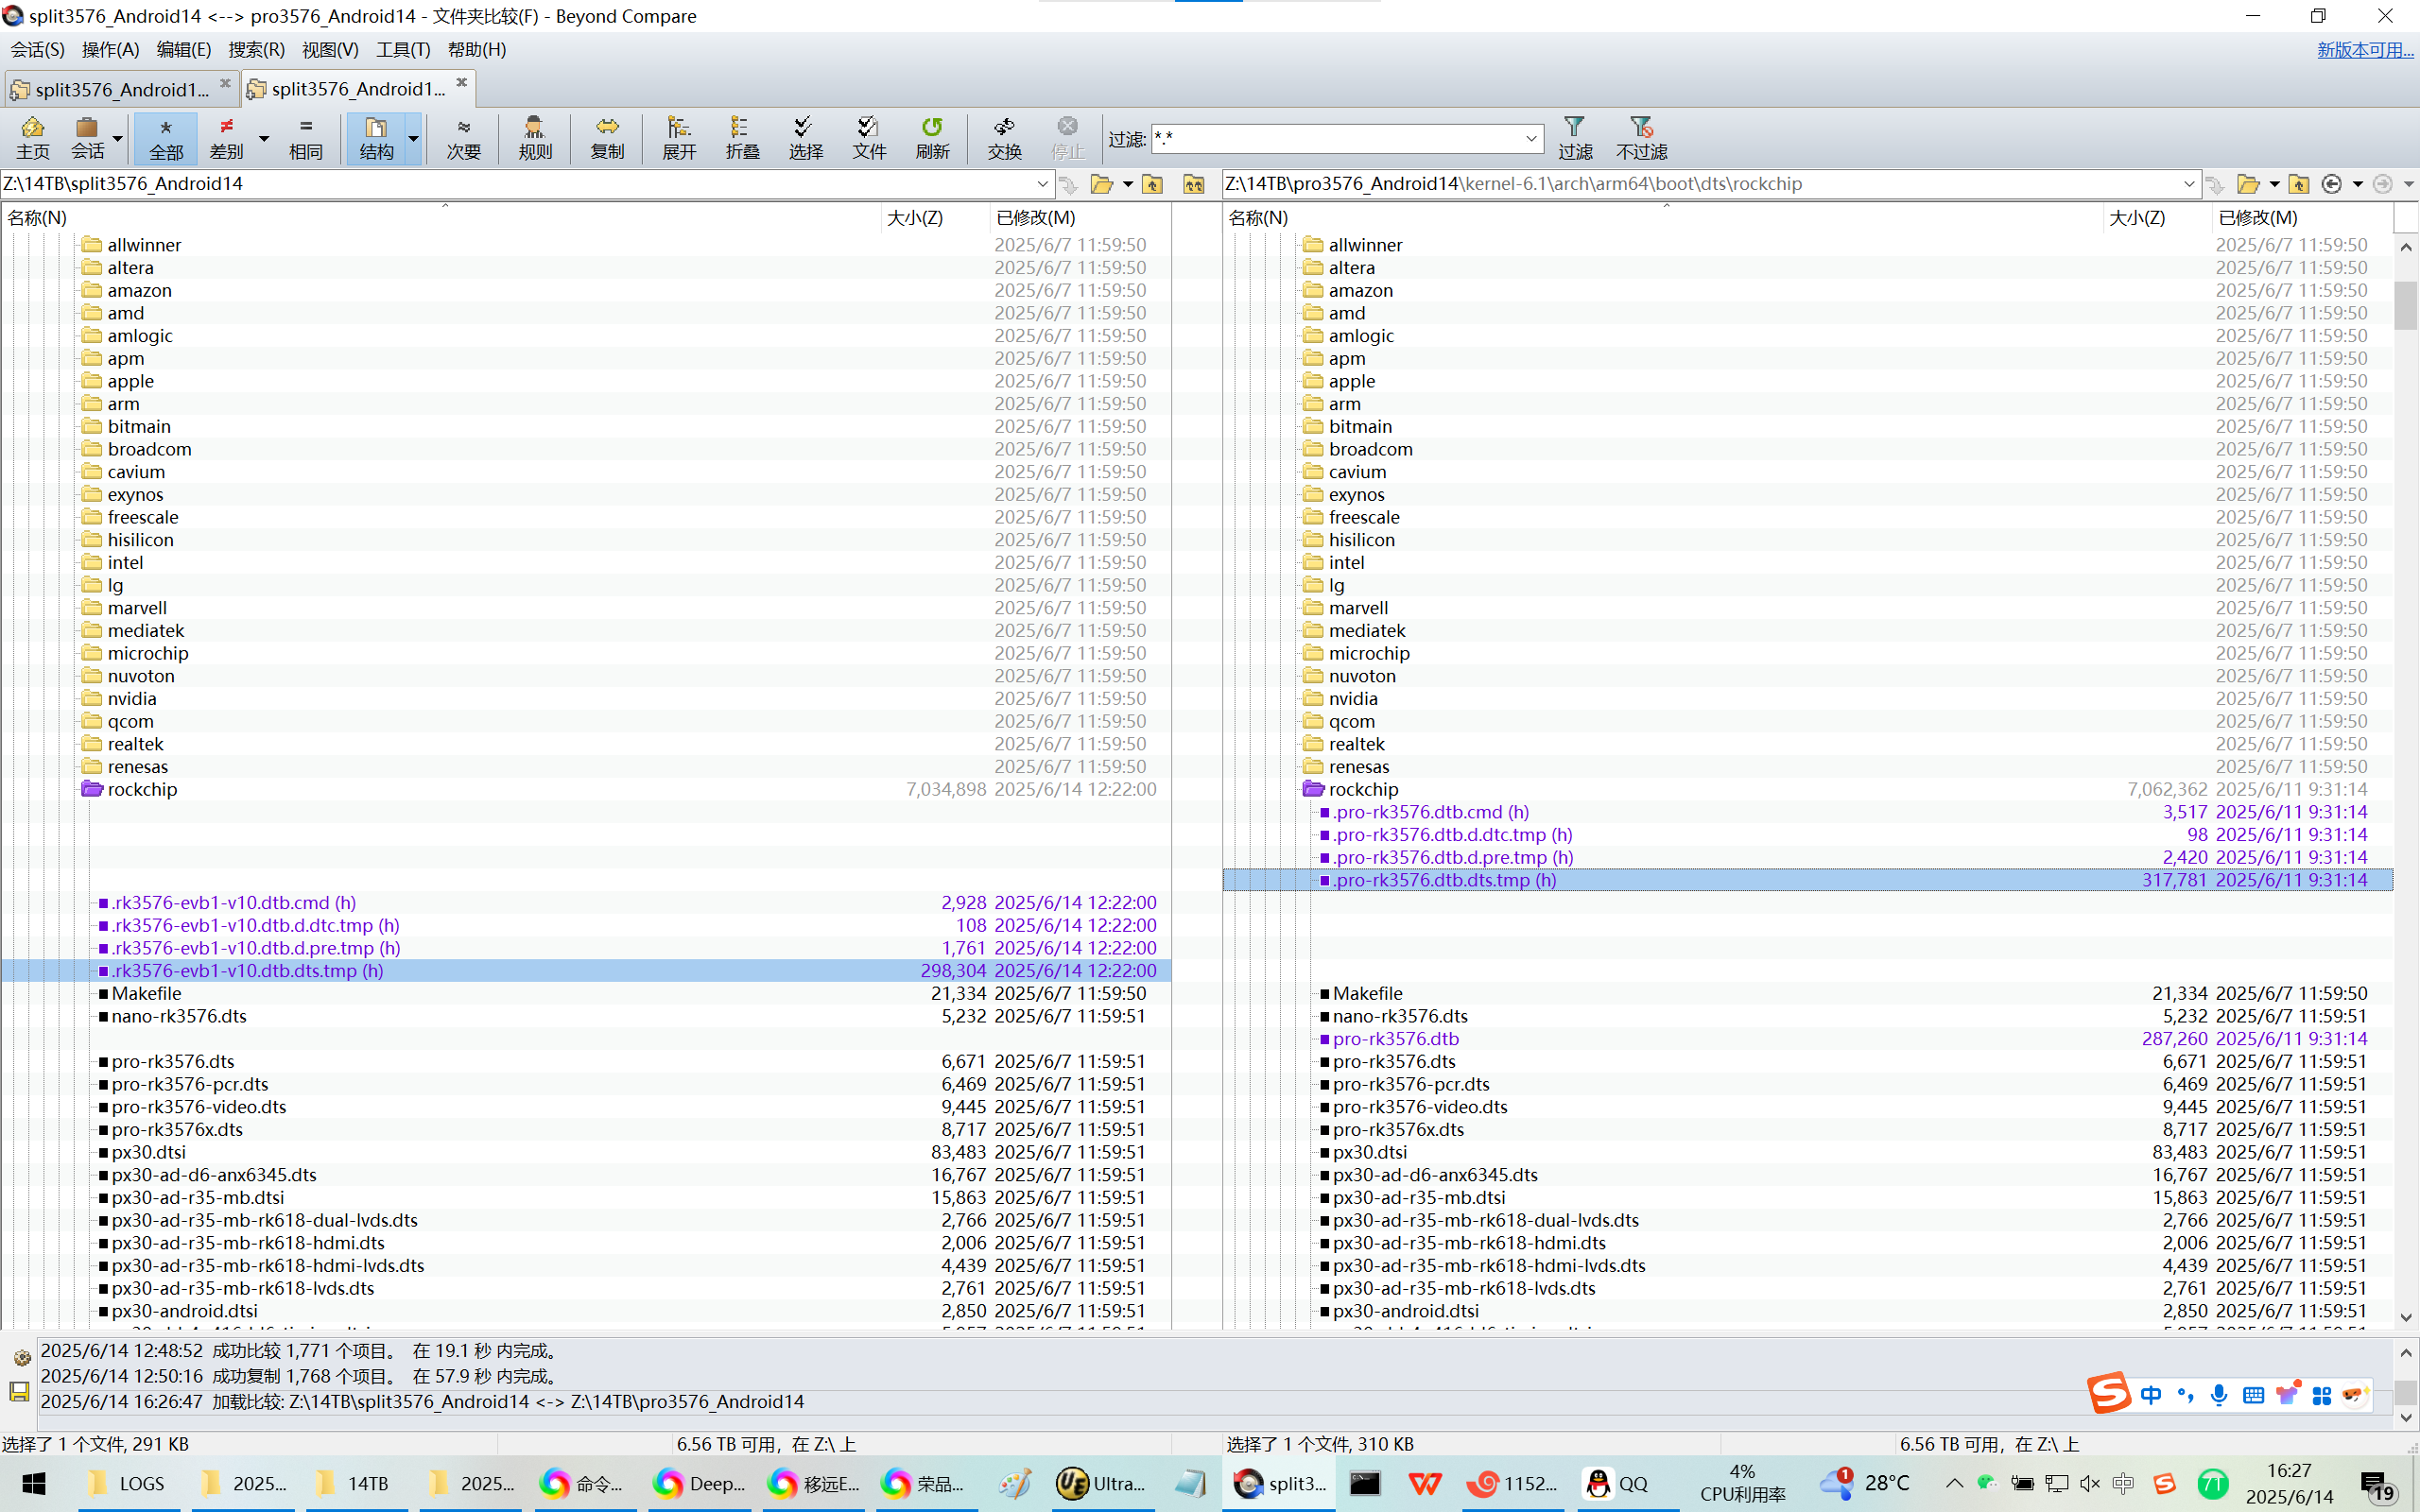The width and height of the screenshot is (2420, 1512).
Task: Click the No filter (不过滤) funnel icon
Action: (1641, 137)
